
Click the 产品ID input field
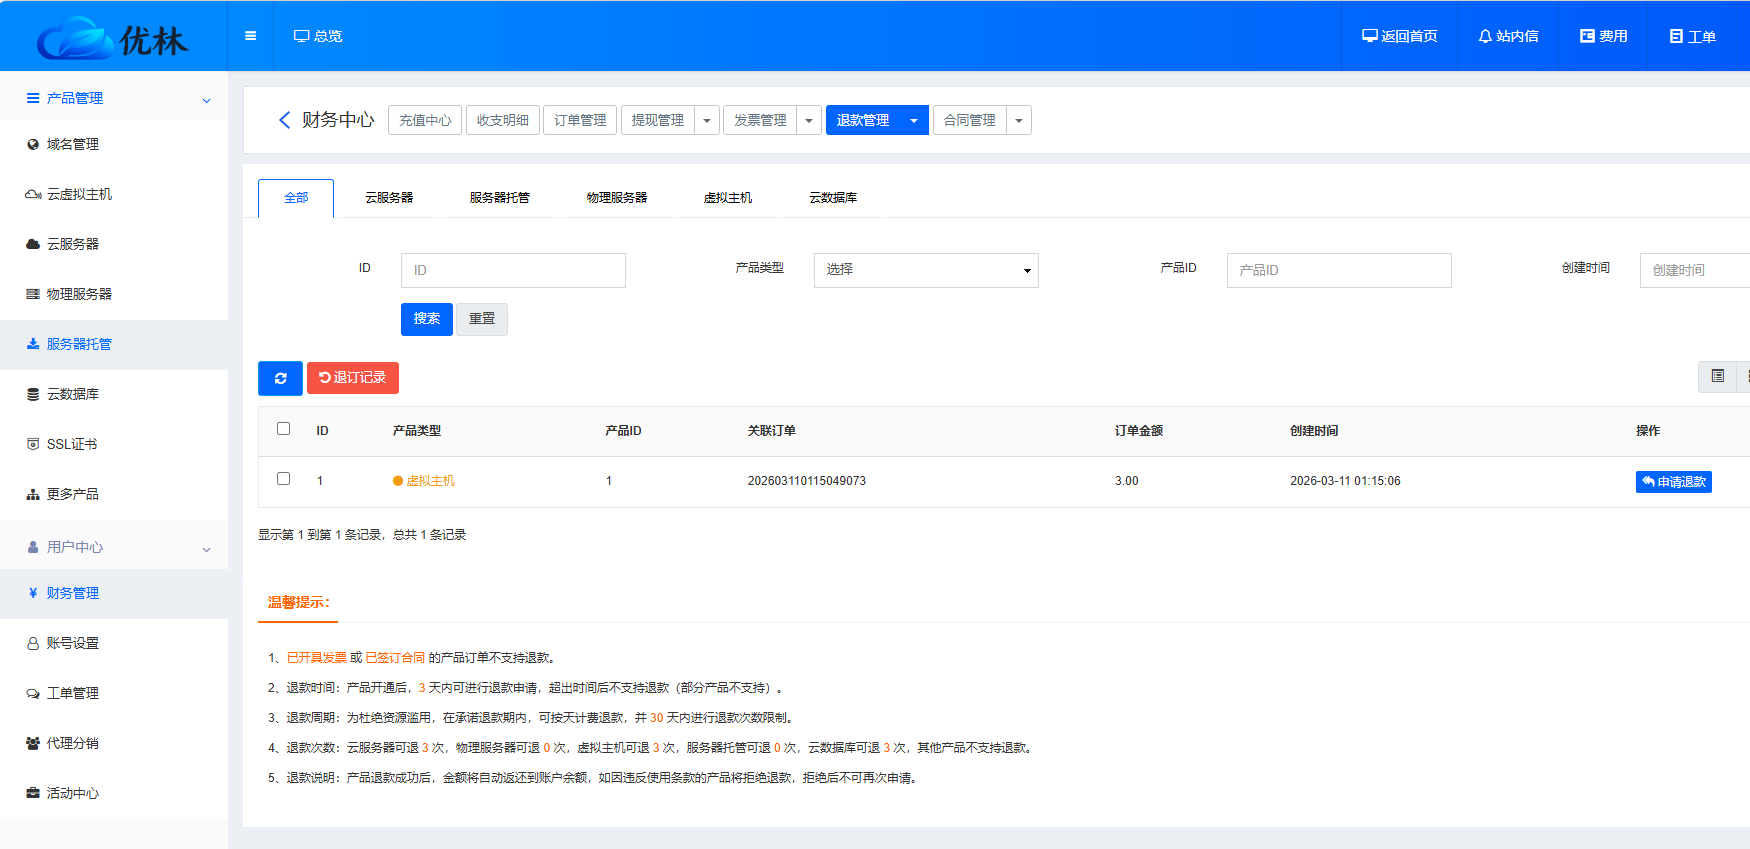(1338, 270)
